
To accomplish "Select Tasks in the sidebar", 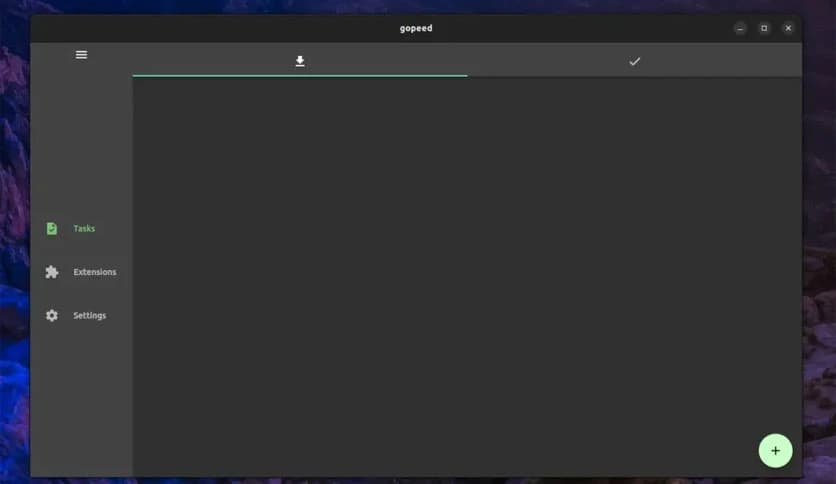I will coord(82,229).
